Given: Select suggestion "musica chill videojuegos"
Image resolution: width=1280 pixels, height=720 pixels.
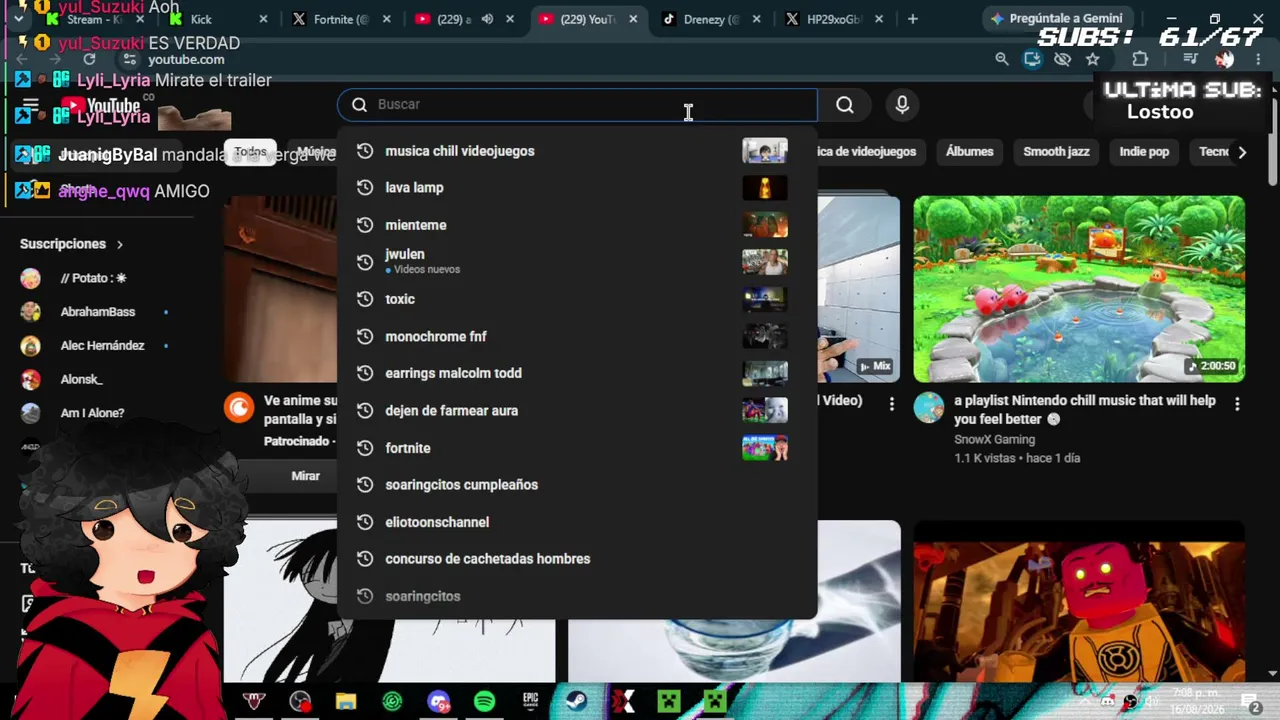Looking at the screenshot, I should [577, 151].
